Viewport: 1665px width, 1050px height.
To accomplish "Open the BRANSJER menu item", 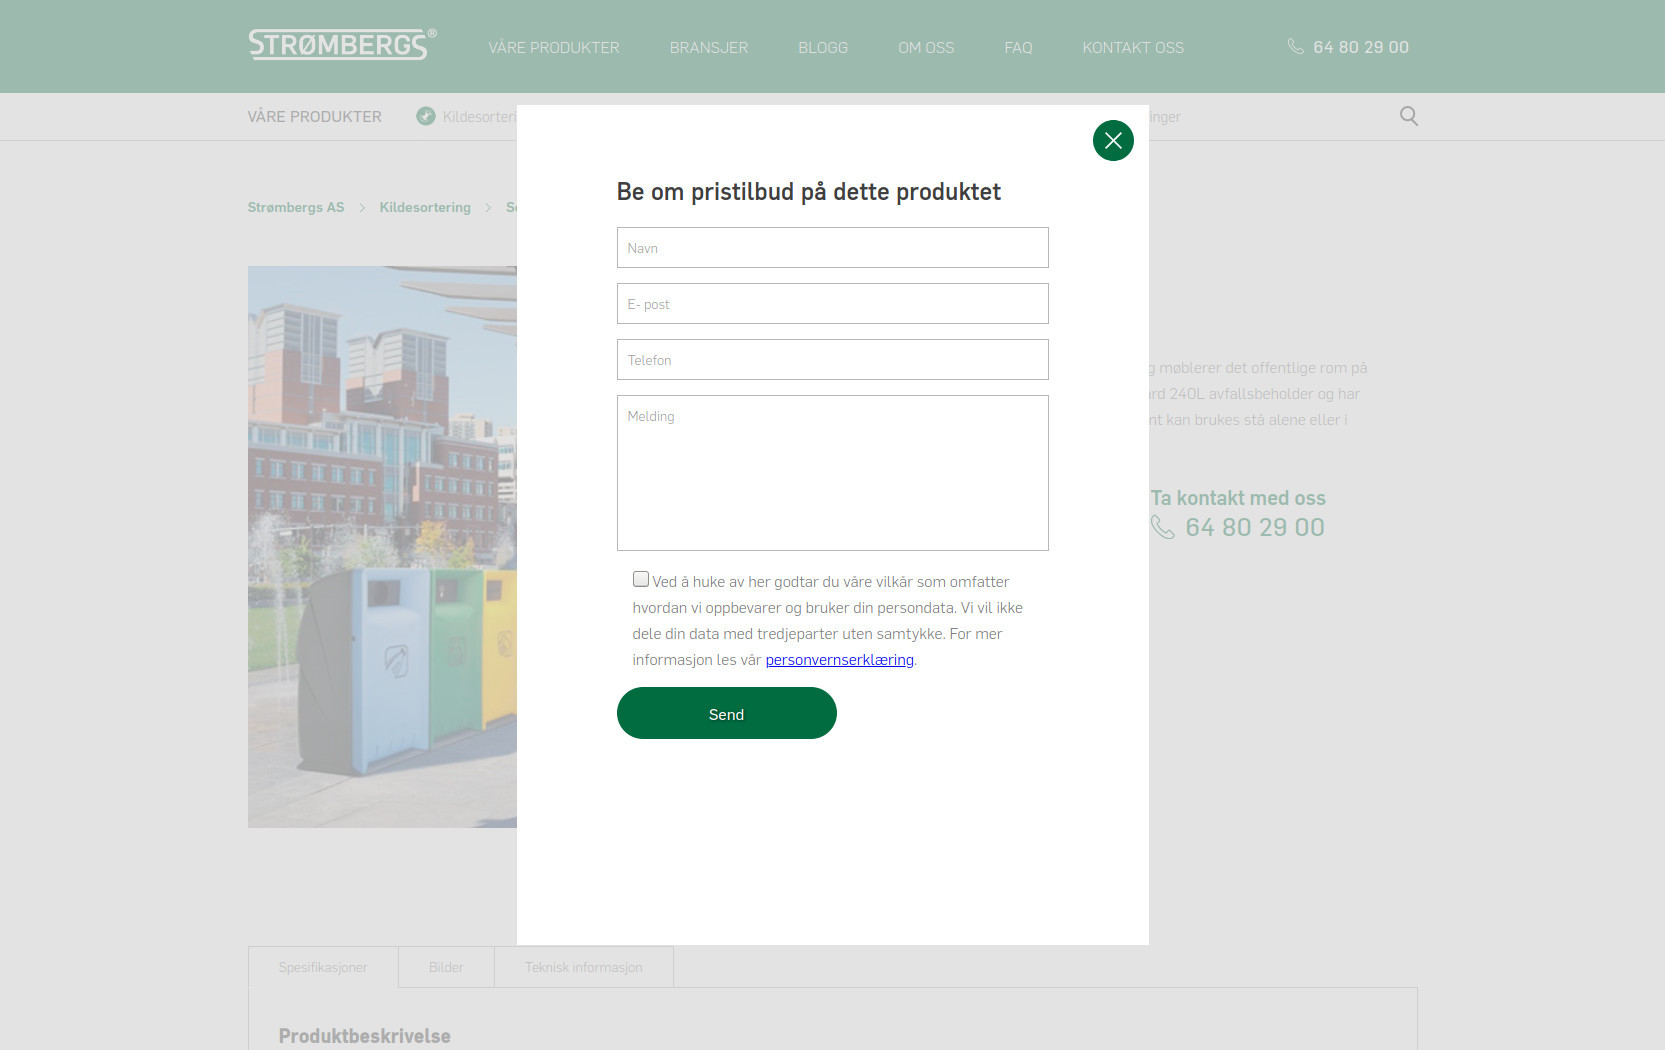I will click(x=709, y=47).
